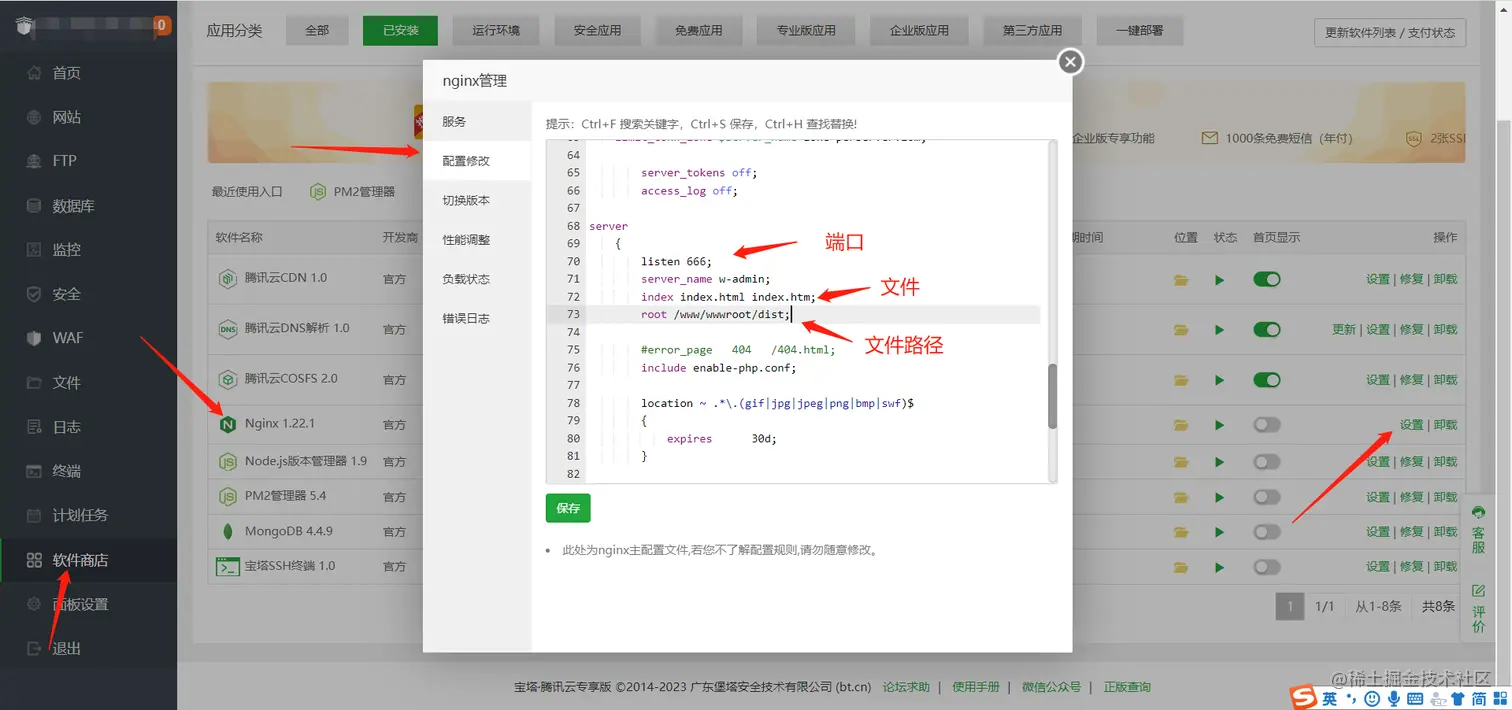
Task: Click the MongoDB leaf icon in software list
Action: click(228, 531)
